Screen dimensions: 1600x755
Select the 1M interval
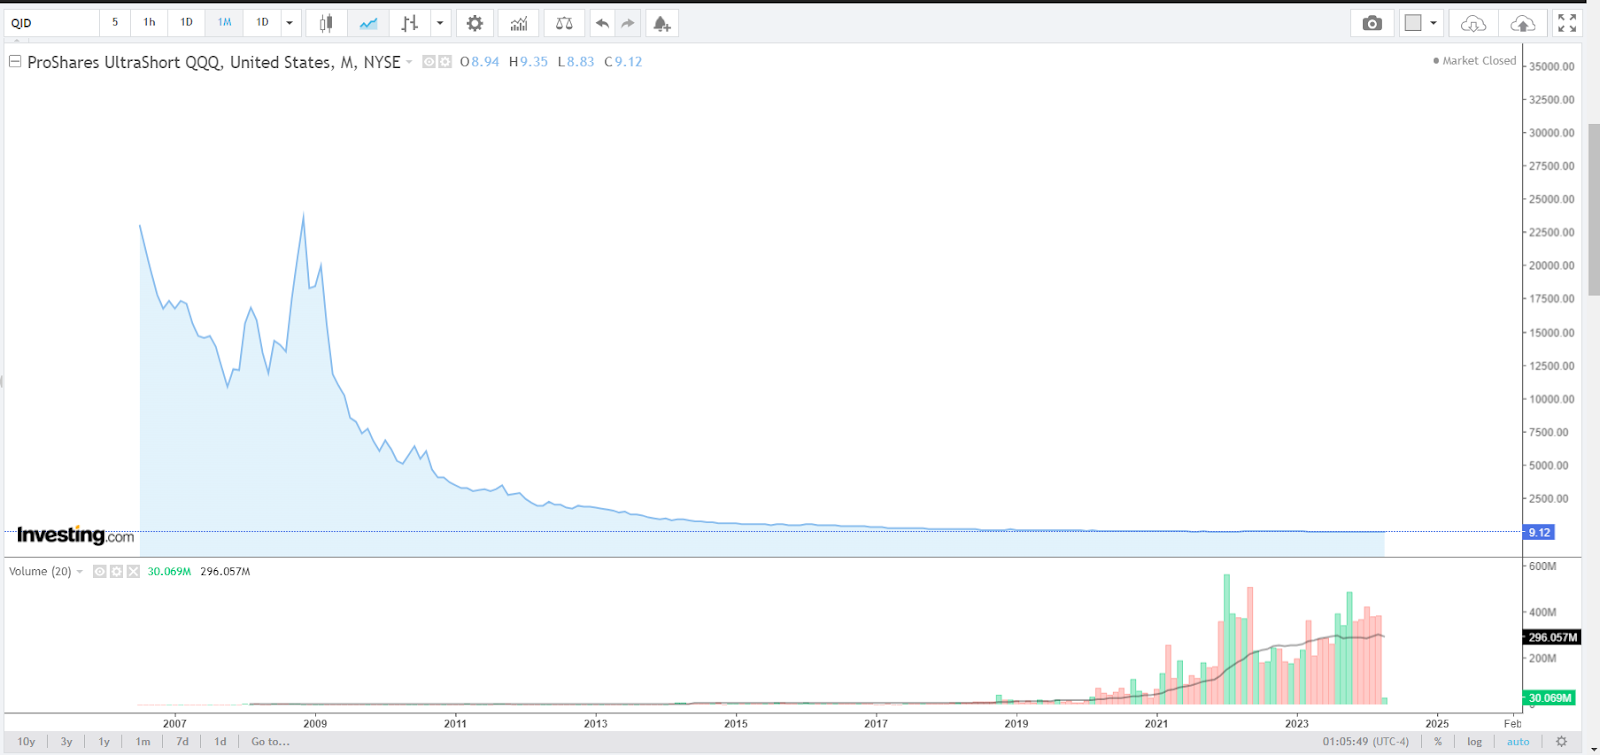pyautogui.click(x=224, y=22)
